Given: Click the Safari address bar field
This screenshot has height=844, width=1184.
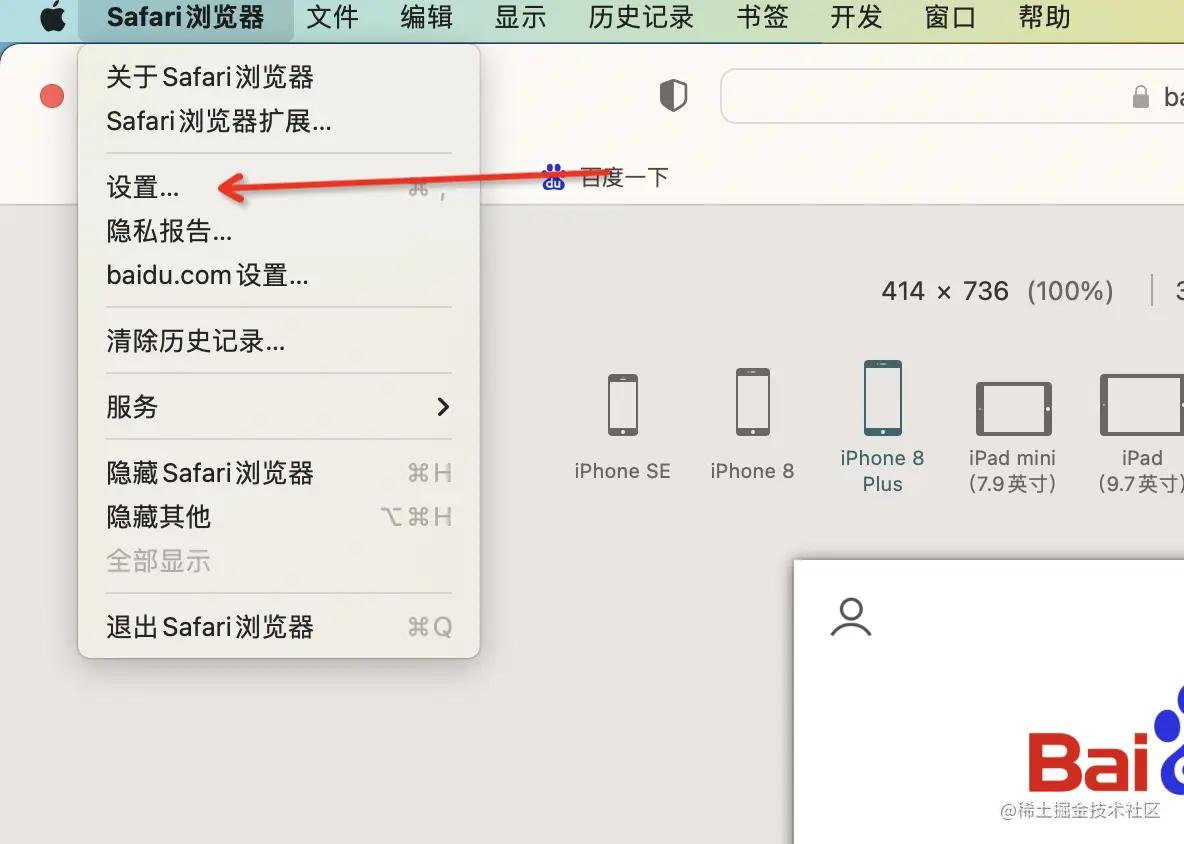Looking at the screenshot, I should tap(952, 96).
